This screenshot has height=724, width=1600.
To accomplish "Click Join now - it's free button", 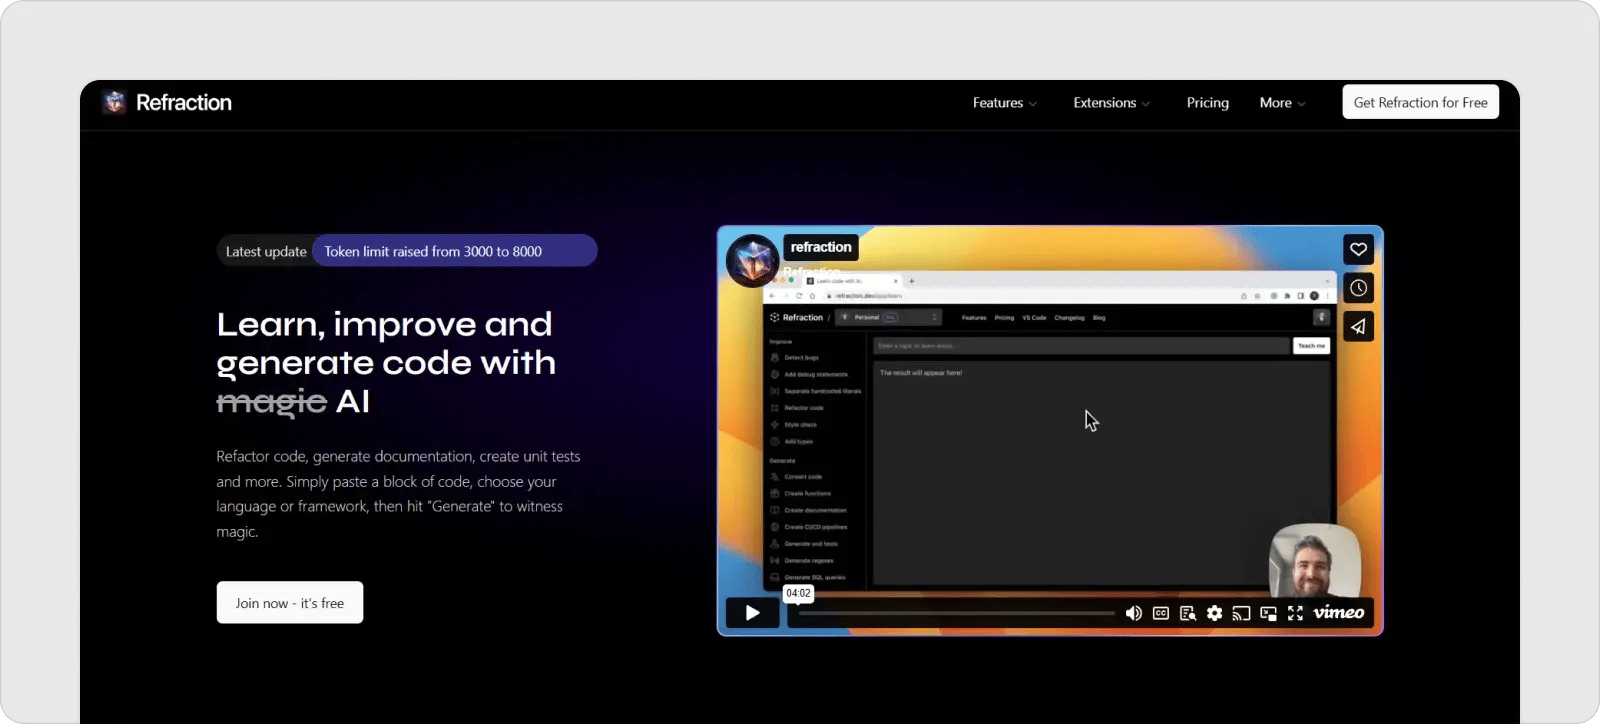I will coord(290,603).
